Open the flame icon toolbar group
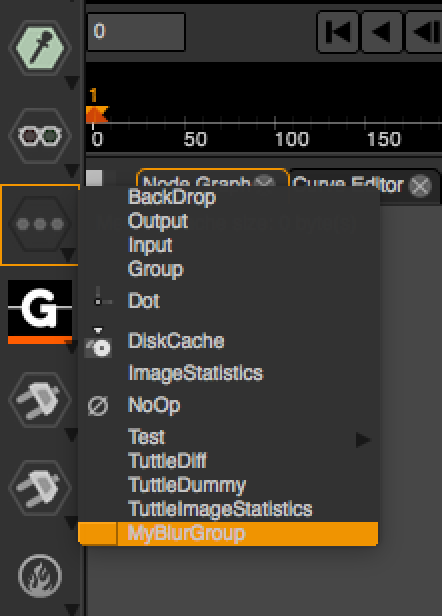This screenshot has width=442, height=616. click(x=40, y=576)
